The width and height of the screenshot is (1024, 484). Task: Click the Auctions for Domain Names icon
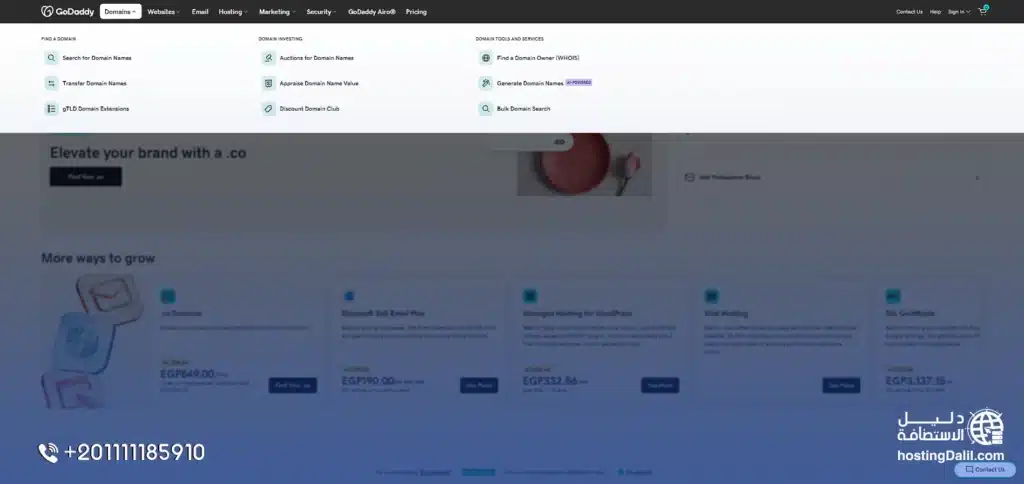[x=268, y=58]
